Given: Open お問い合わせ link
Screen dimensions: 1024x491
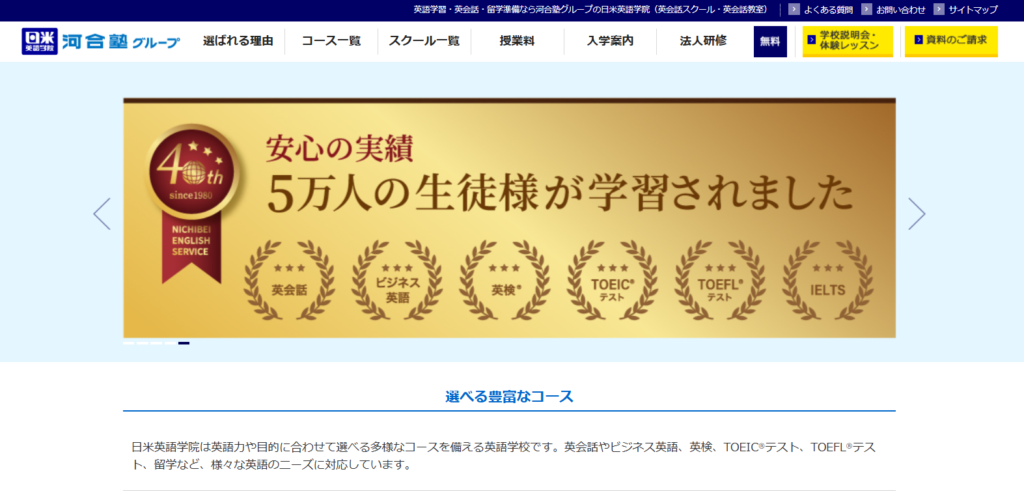Looking at the screenshot, I should coord(901,10).
